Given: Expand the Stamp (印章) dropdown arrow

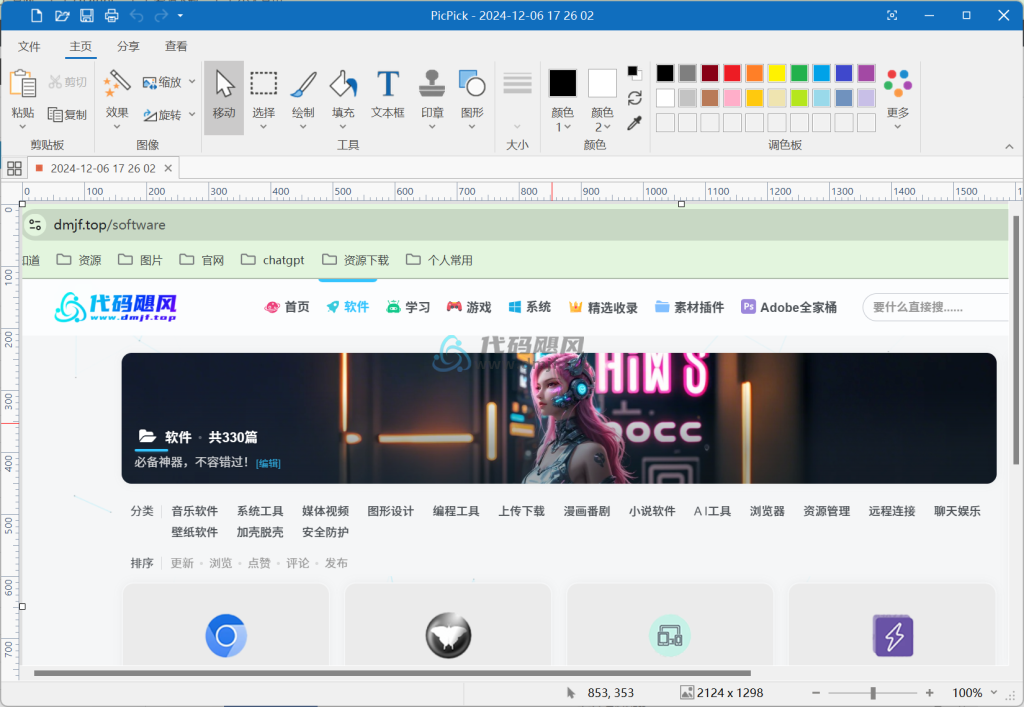Looking at the screenshot, I should point(432,127).
